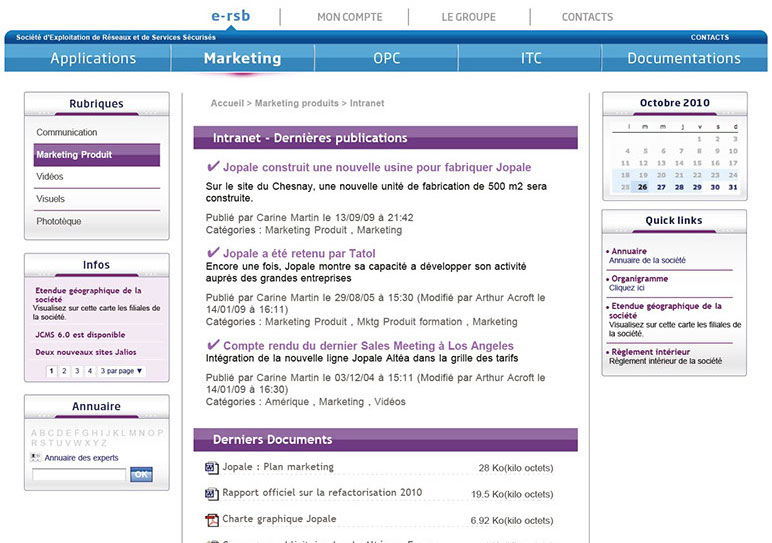Open 'Rapport officiel sur la refactorisation 2010'
This screenshot has height=543, width=772.
tap(322, 493)
